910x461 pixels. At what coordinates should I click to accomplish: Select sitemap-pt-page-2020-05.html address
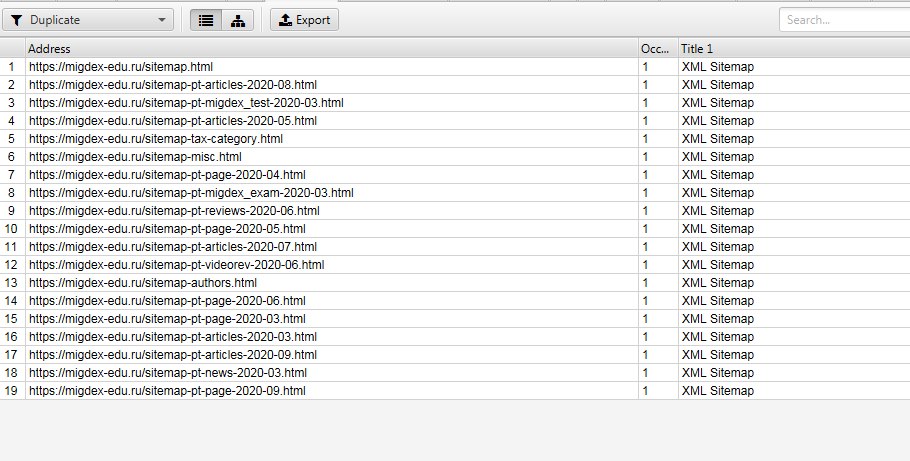coord(167,229)
